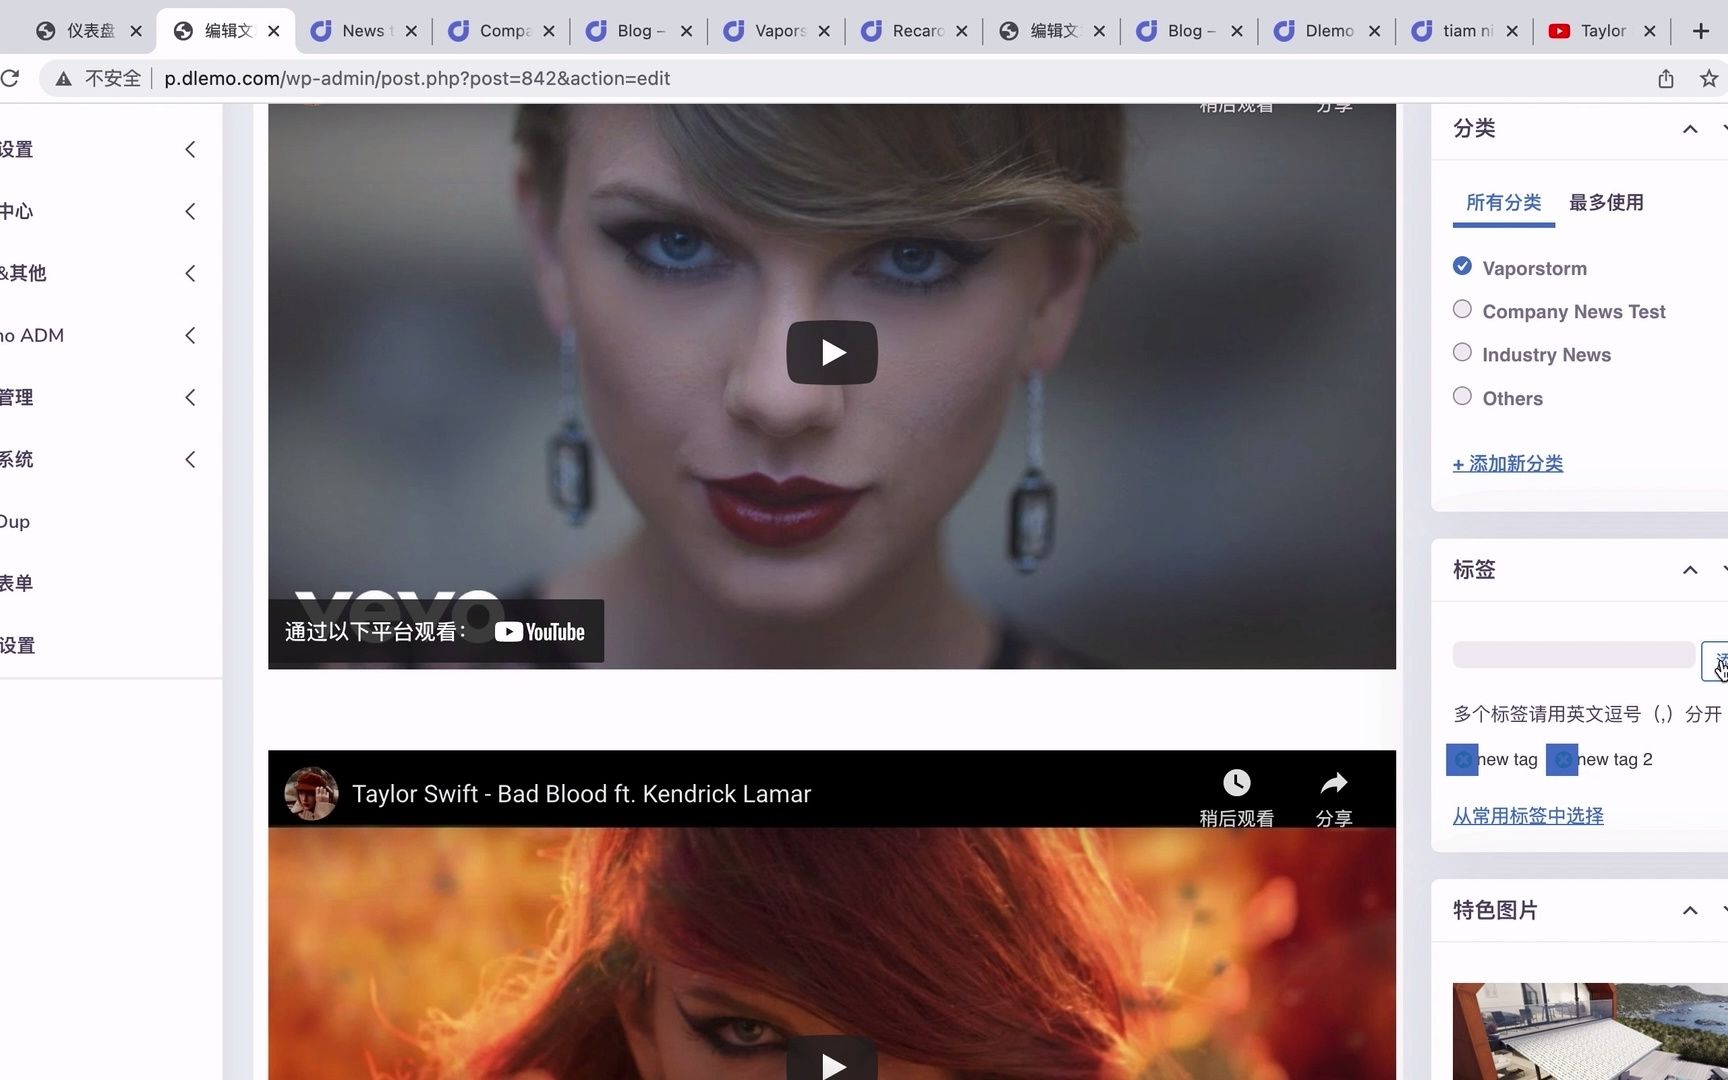Screen dimensions: 1728x1080
Task: Expand the 设置 sidebar menu at top
Action: [190, 149]
